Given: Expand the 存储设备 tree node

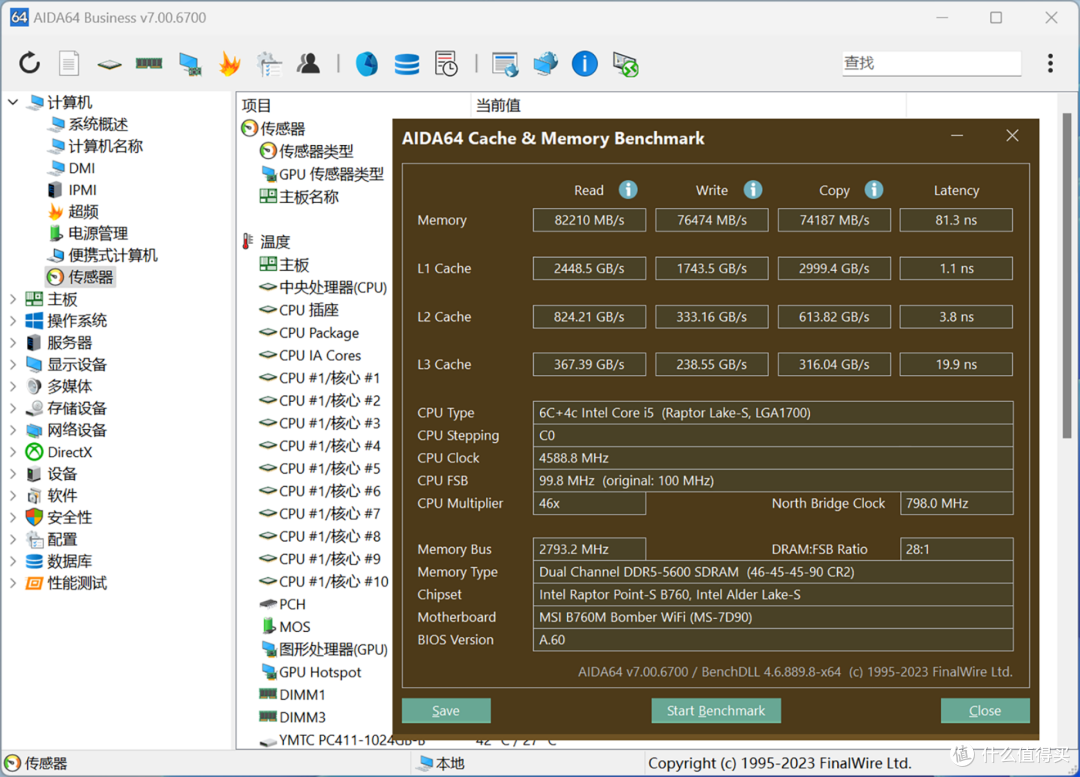Looking at the screenshot, I should [13, 408].
